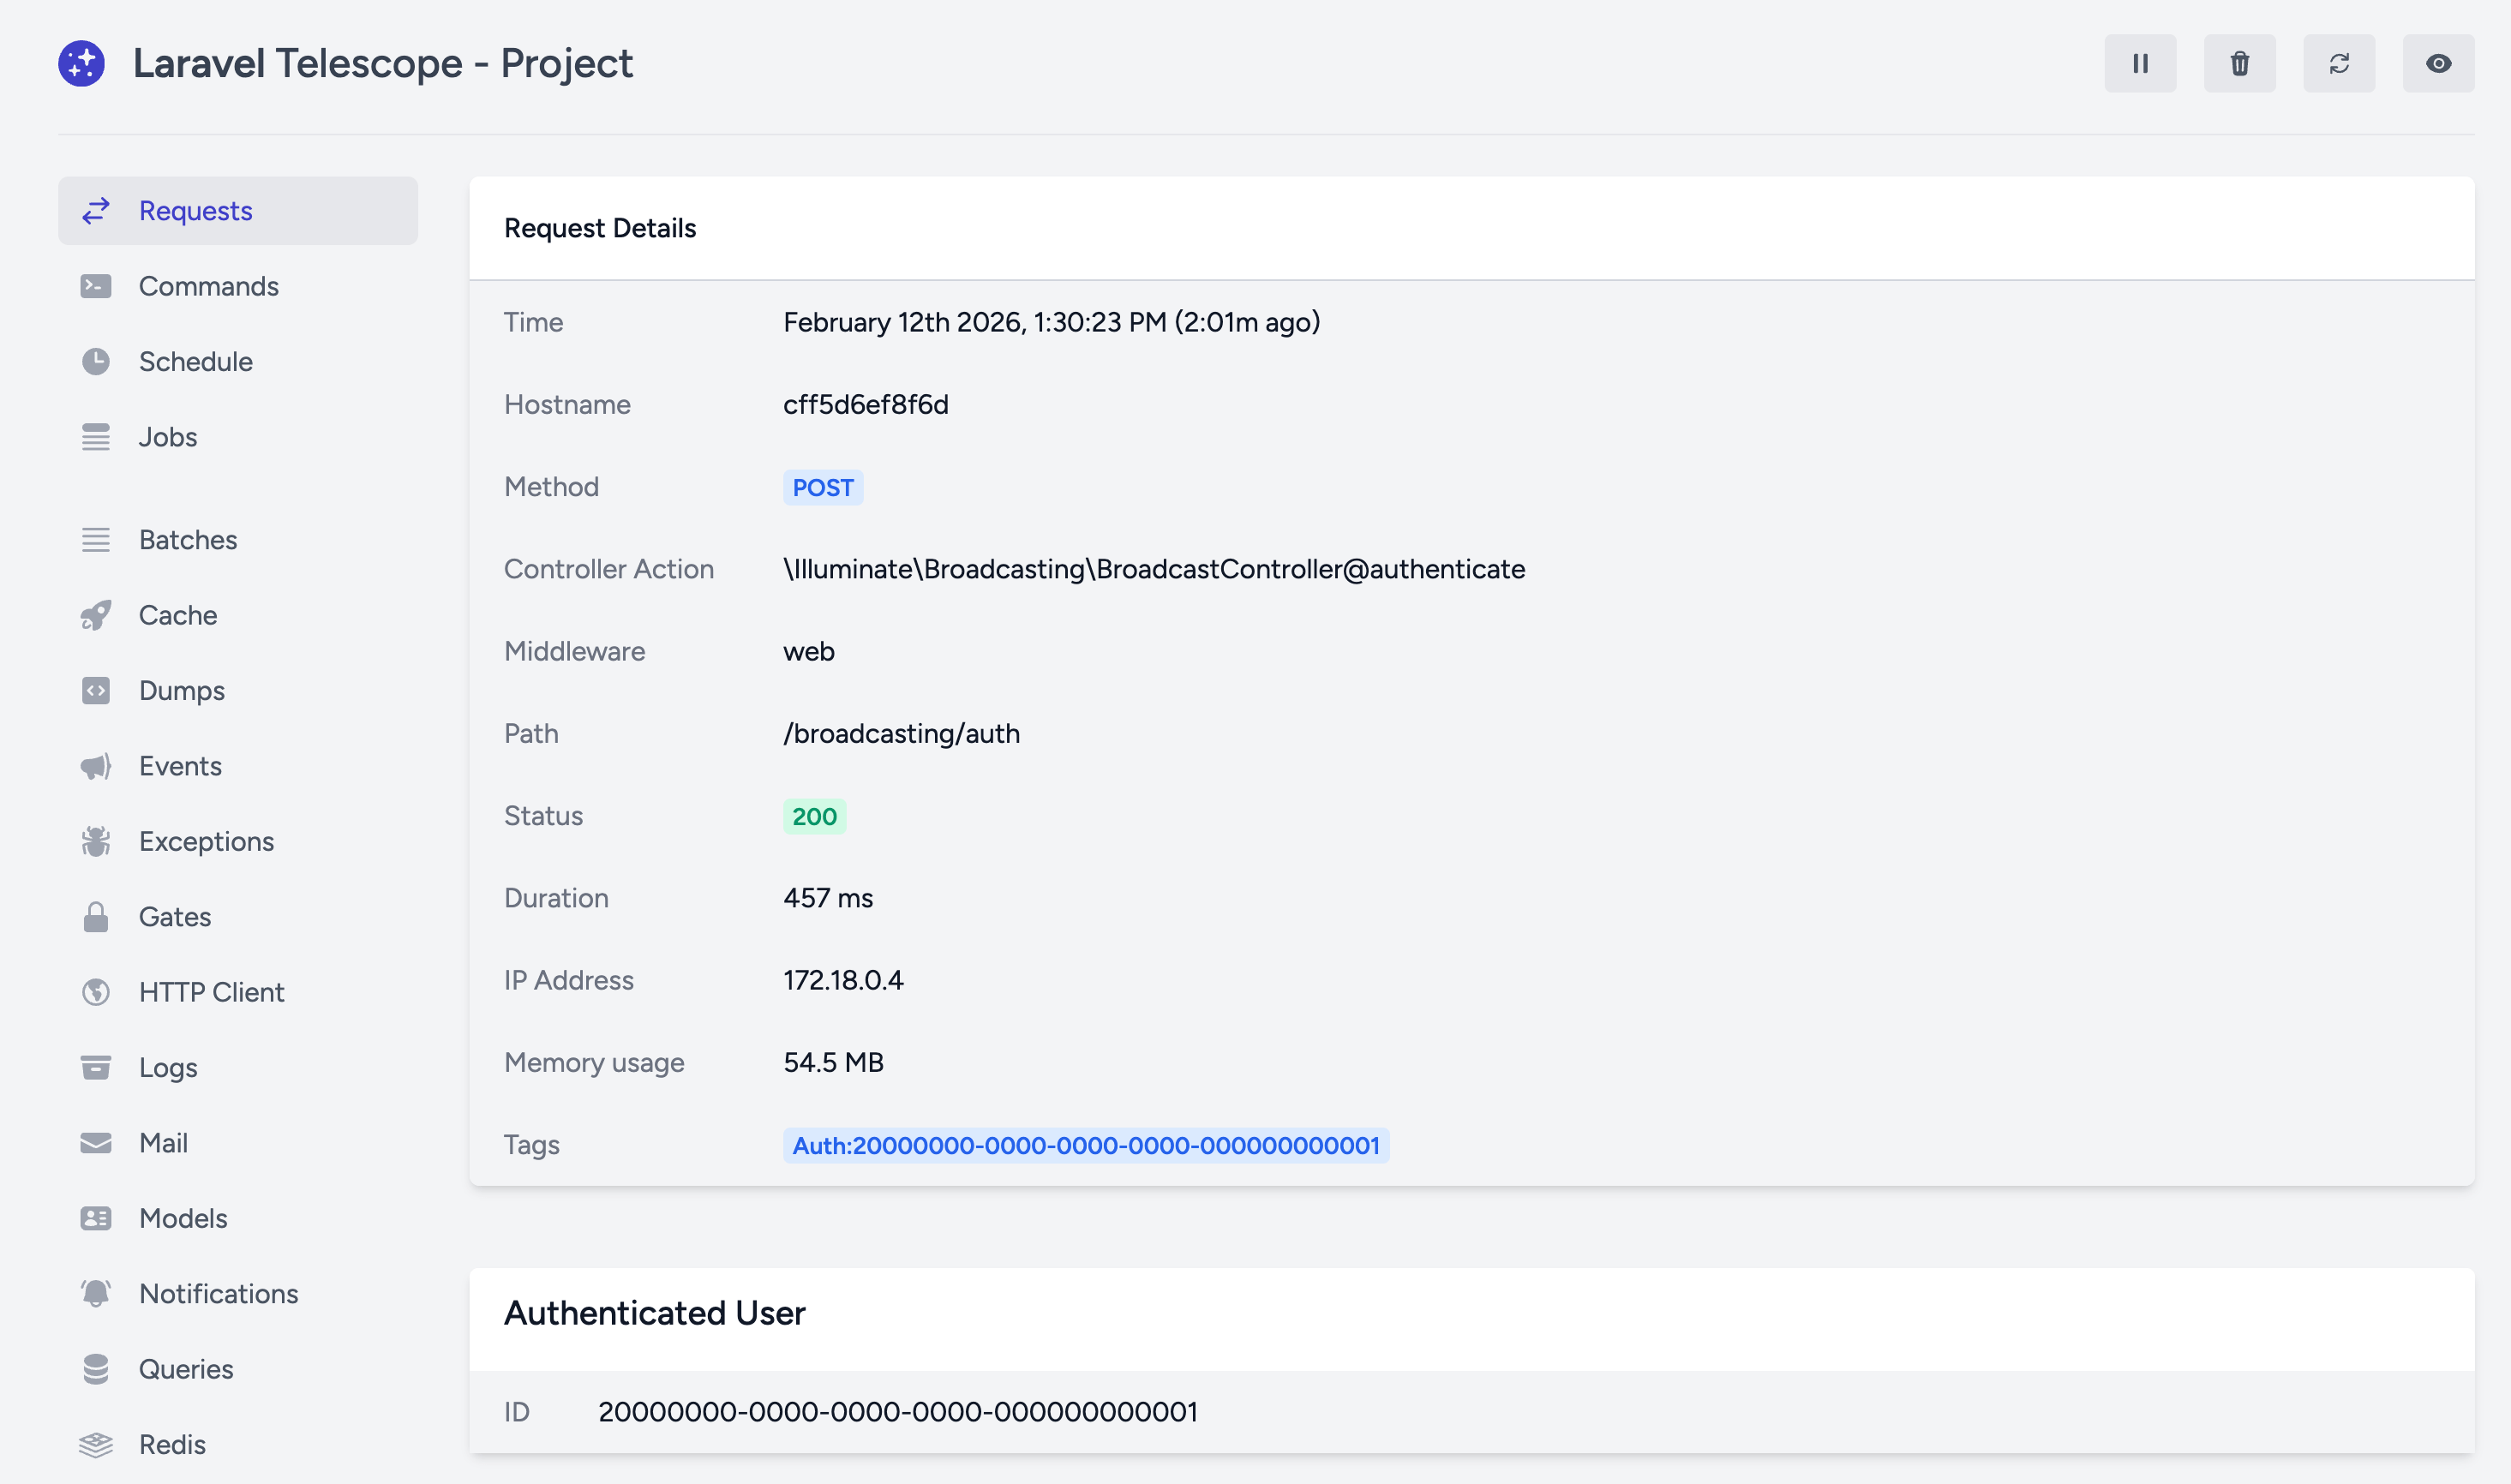
Task: Go to Schedule via clock icon
Action: 96,362
